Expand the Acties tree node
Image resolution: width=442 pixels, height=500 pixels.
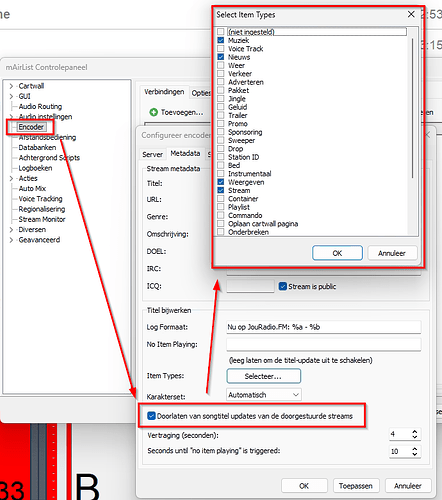point(11,178)
